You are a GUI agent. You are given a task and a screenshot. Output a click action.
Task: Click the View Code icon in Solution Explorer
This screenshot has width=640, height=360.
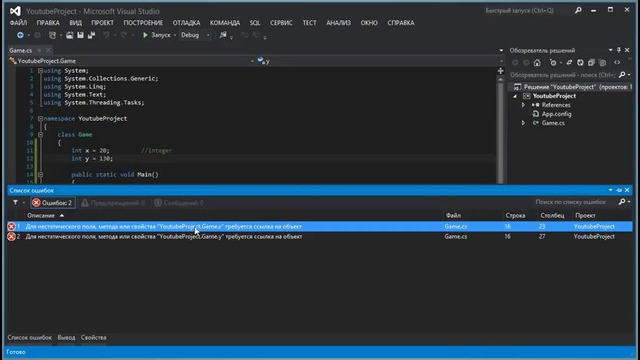(617, 63)
